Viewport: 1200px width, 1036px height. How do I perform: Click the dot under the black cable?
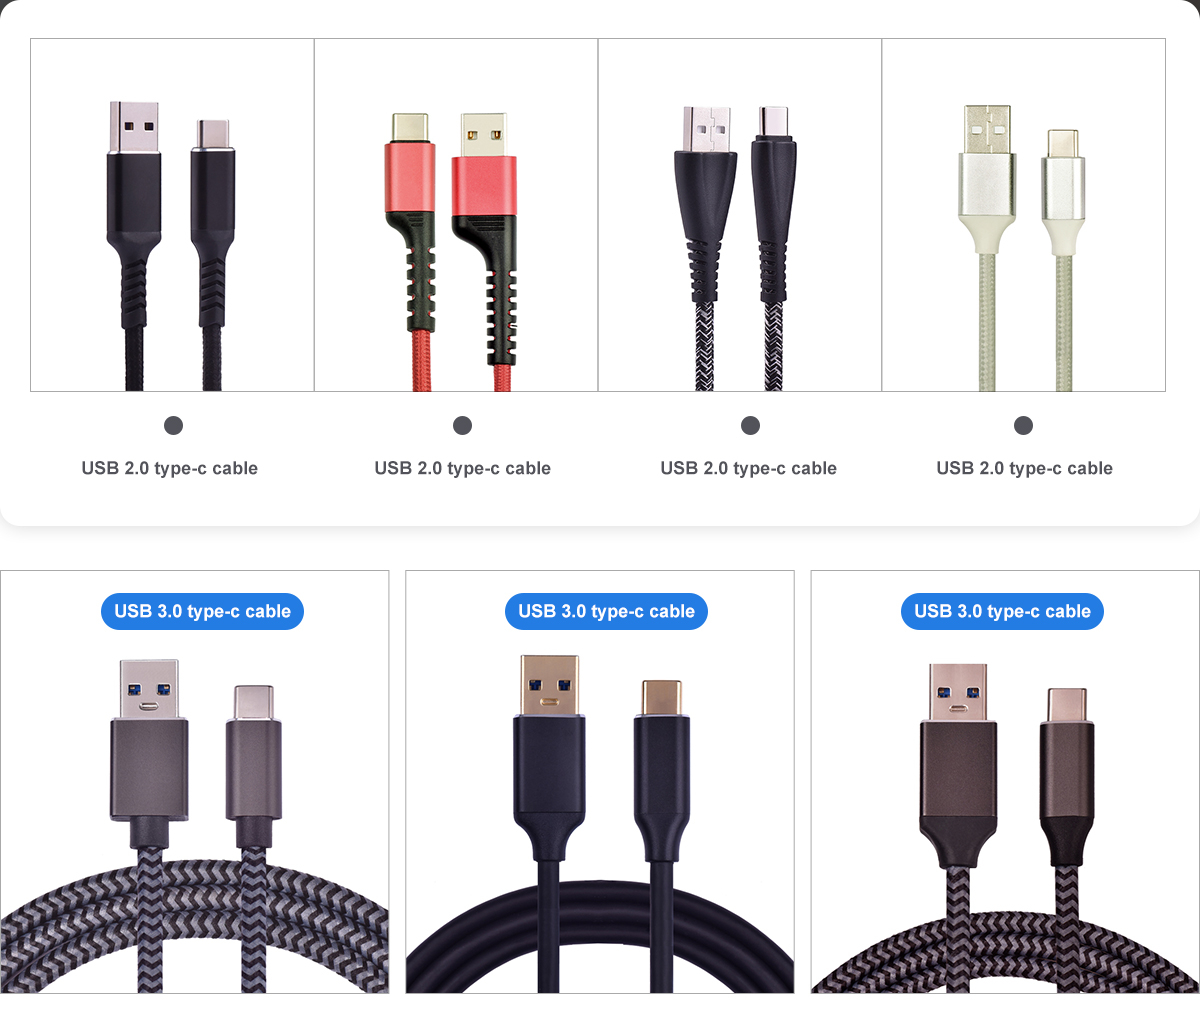click(173, 425)
